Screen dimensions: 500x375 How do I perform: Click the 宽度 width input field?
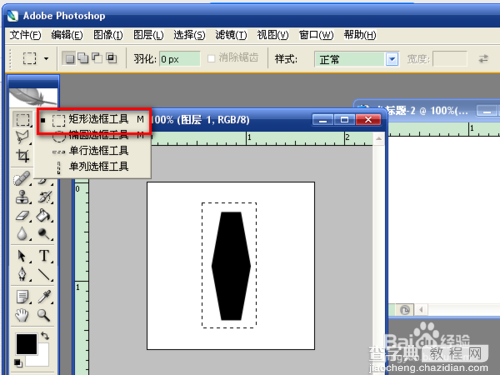(x=450, y=59)
